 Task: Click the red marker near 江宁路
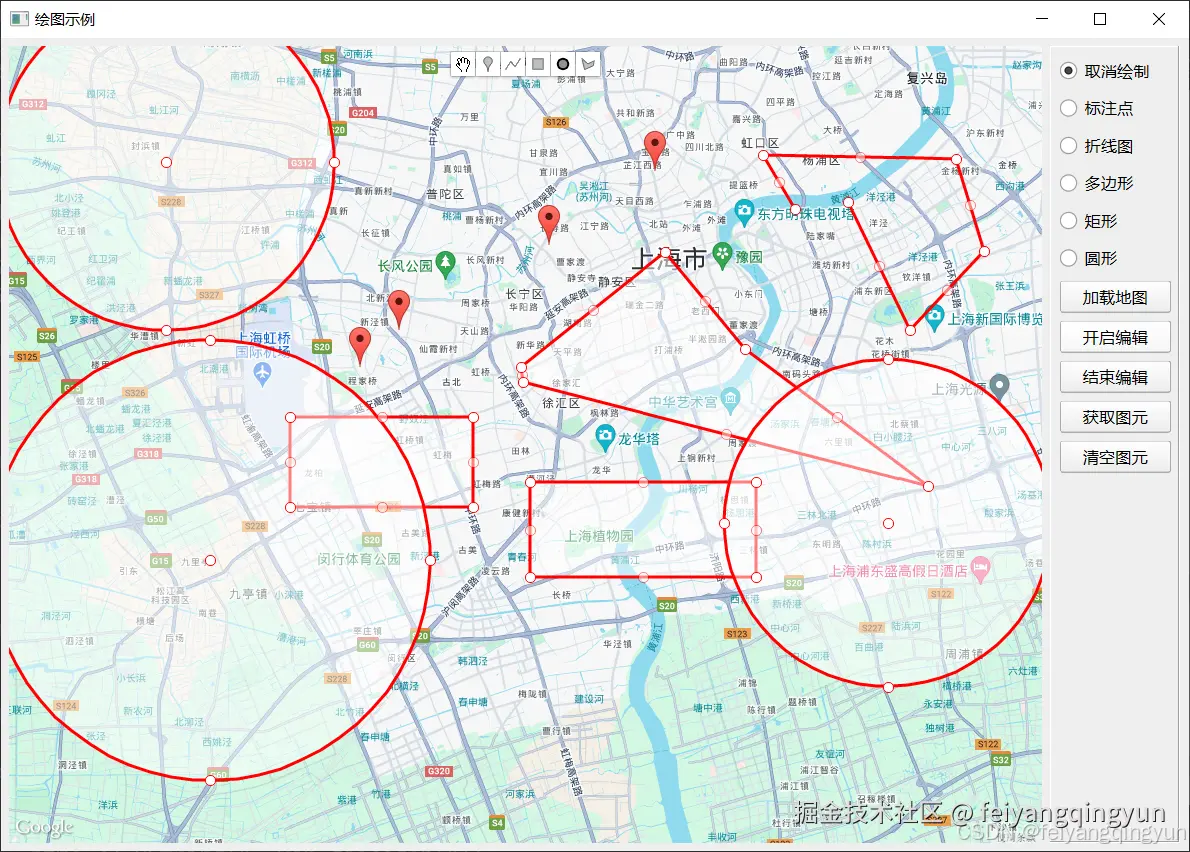(x=549, y=223)
